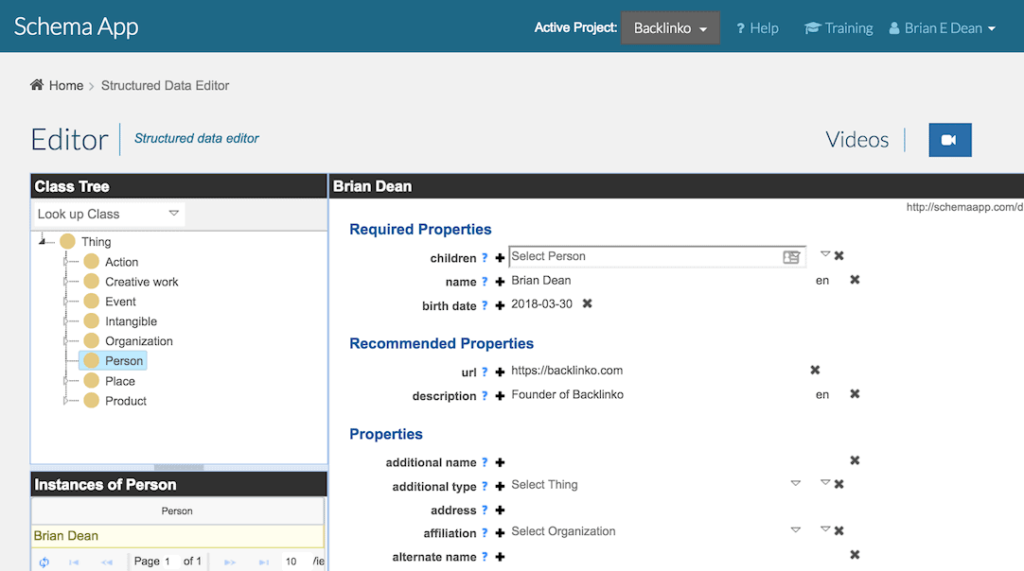Remove the Brian Dean name value
Viewport: 1024px width, 571px height.
tap(854, 280)
